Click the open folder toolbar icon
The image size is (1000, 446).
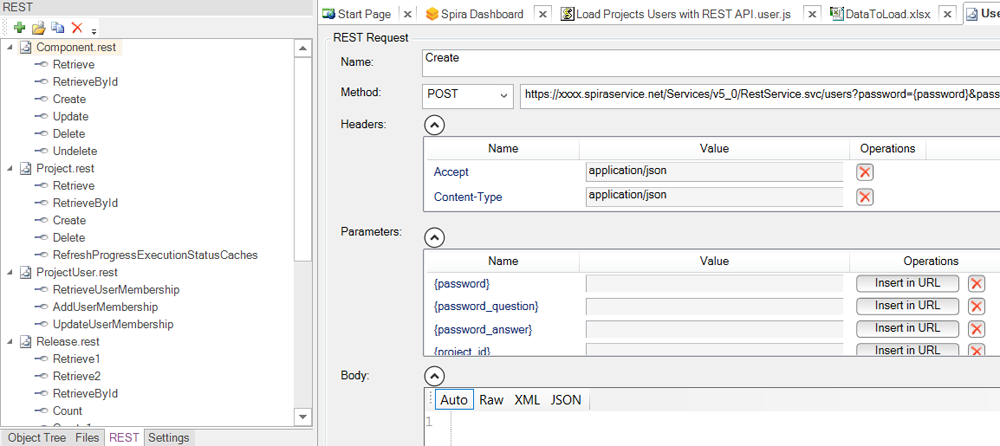coord(38,28)
